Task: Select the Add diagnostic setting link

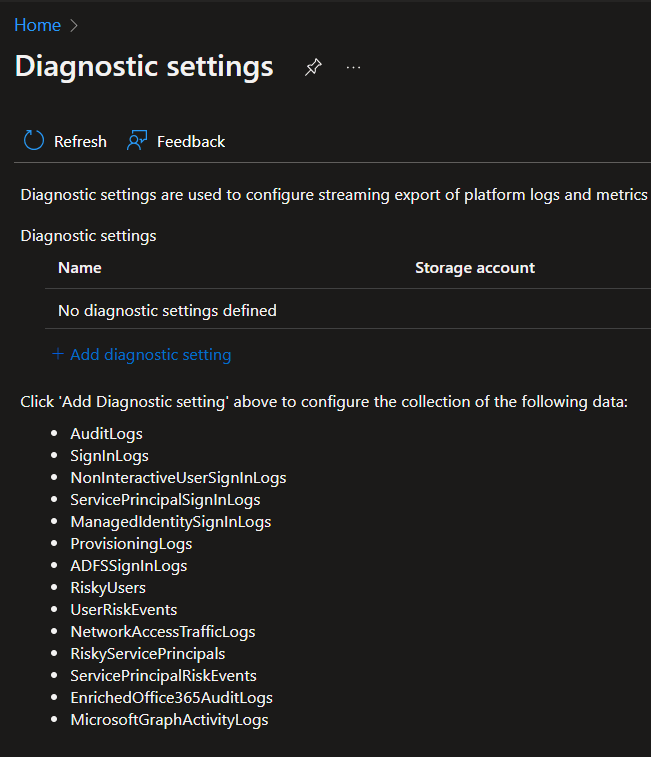Action: coord(150,355)
